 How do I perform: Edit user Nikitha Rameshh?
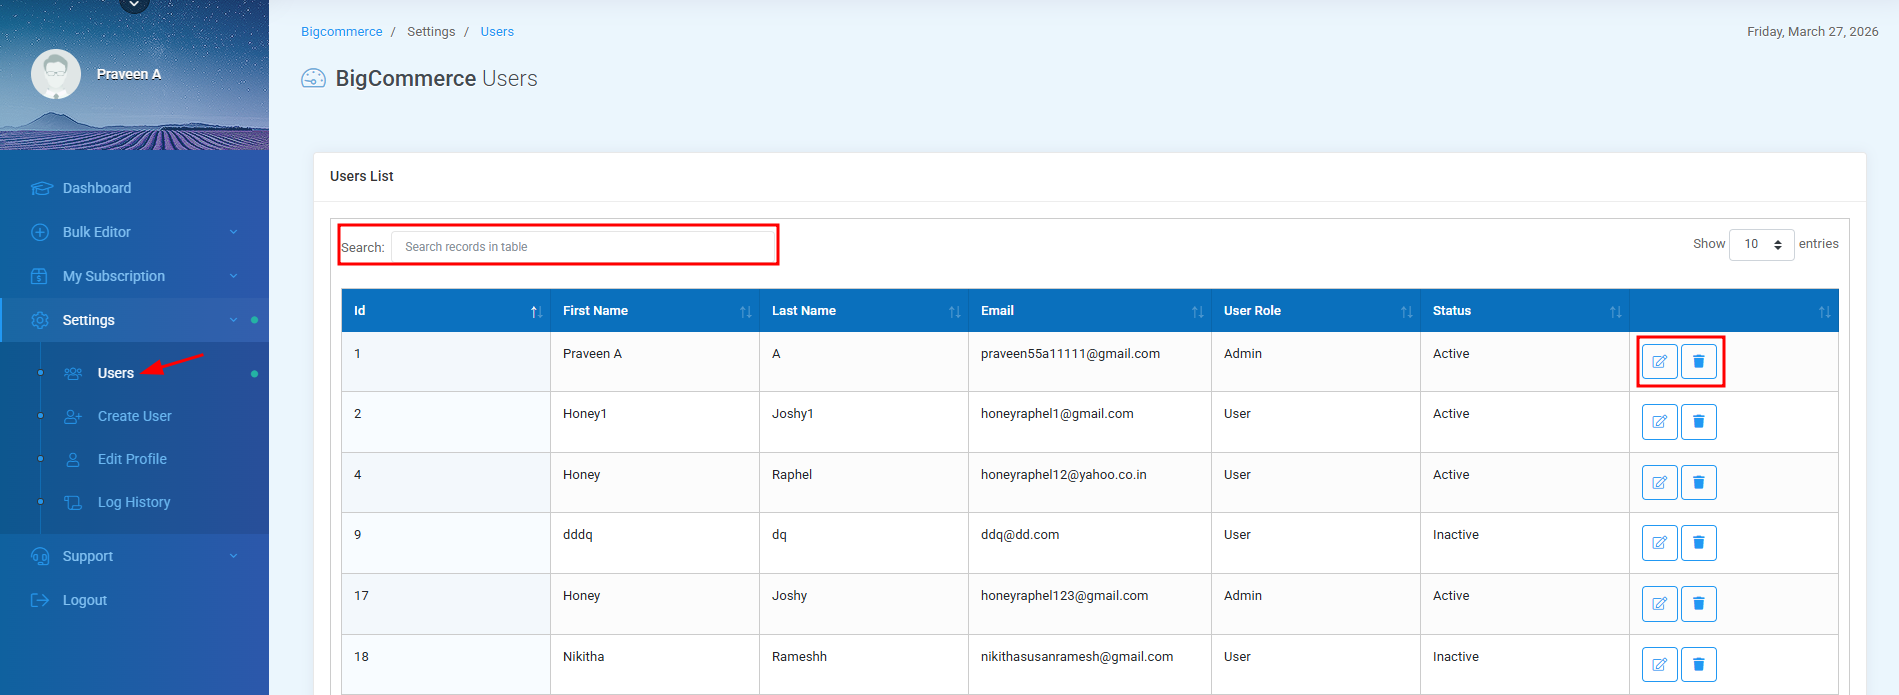[x=1659, y=664]
